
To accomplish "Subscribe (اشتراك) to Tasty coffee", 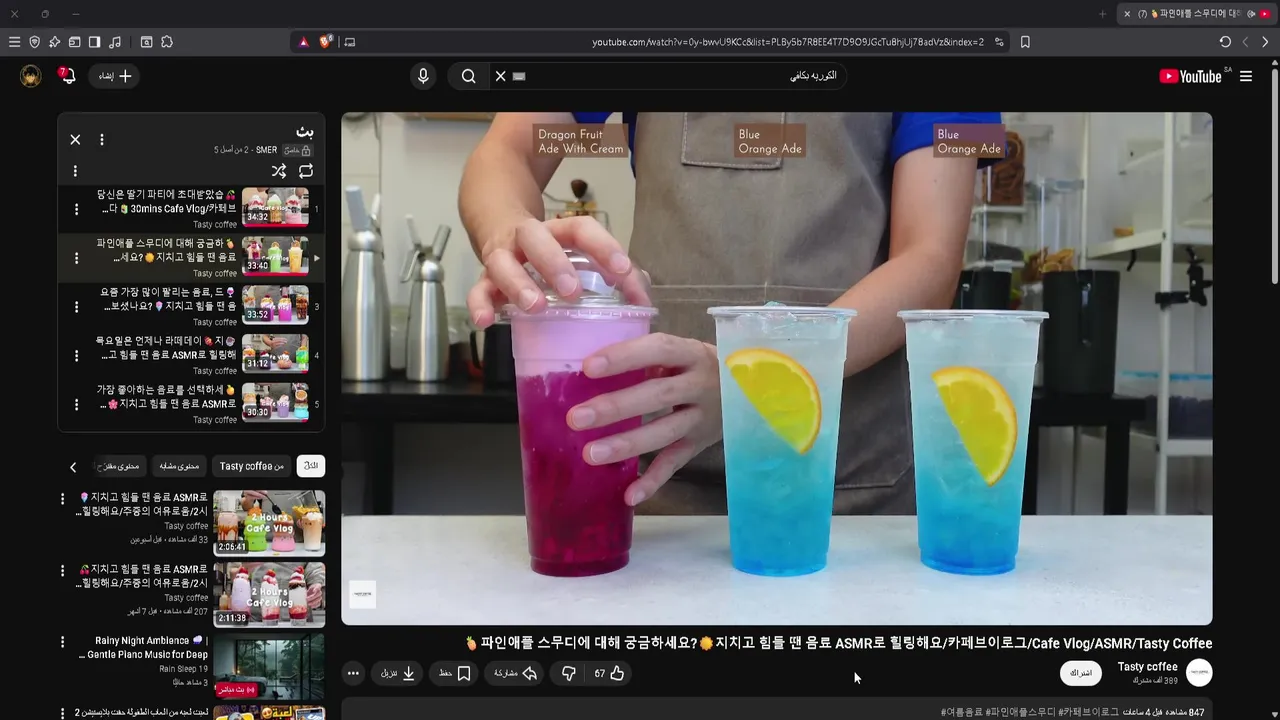I will [x=1081, y=673].
